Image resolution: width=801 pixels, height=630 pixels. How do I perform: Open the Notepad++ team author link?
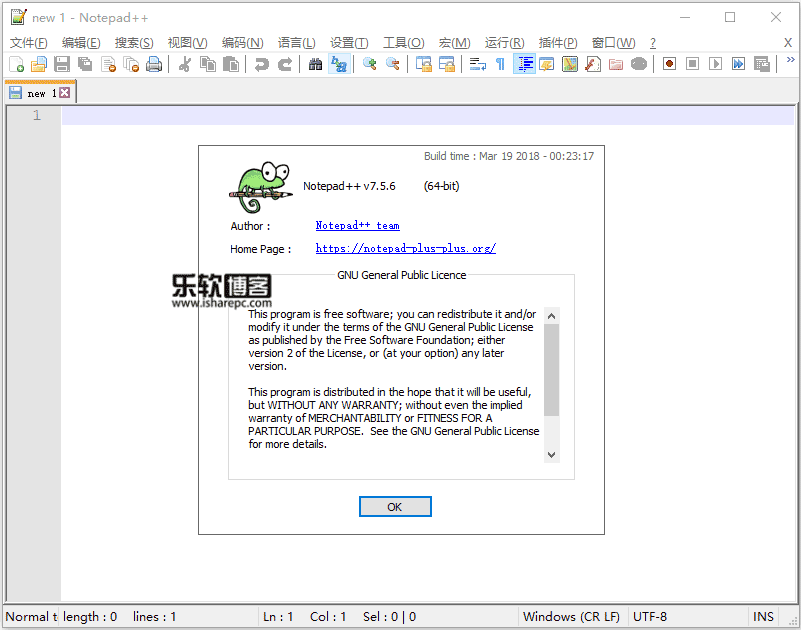[x=358, y=225]
